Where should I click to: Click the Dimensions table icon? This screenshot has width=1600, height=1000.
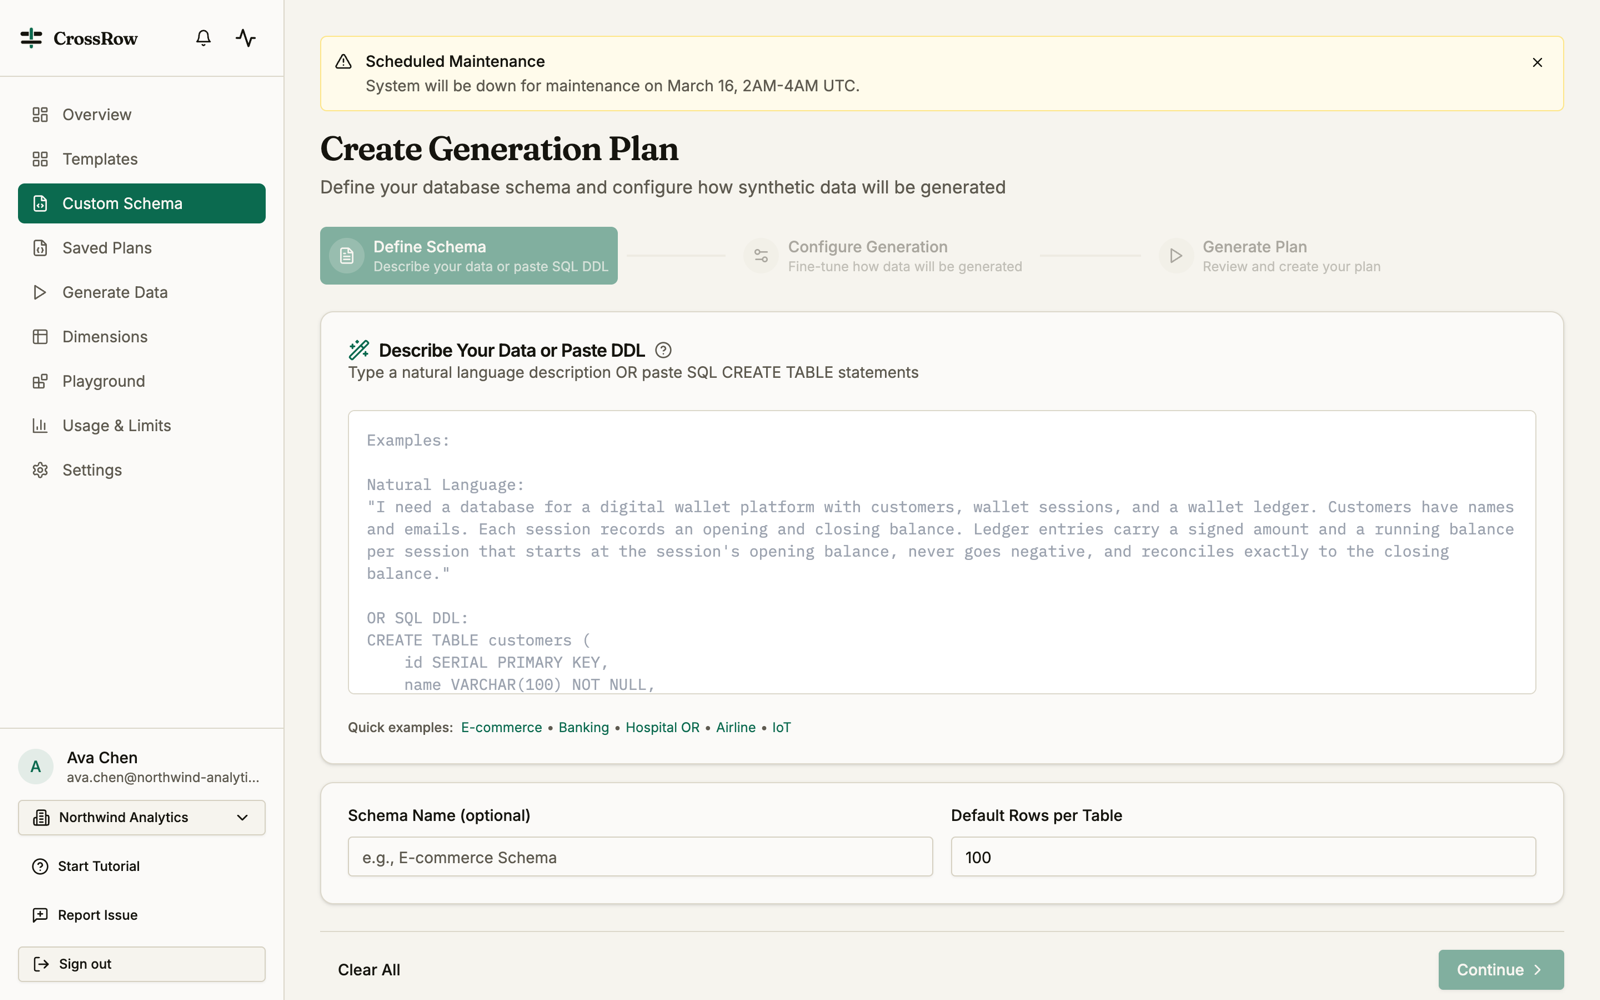(40, 337)
